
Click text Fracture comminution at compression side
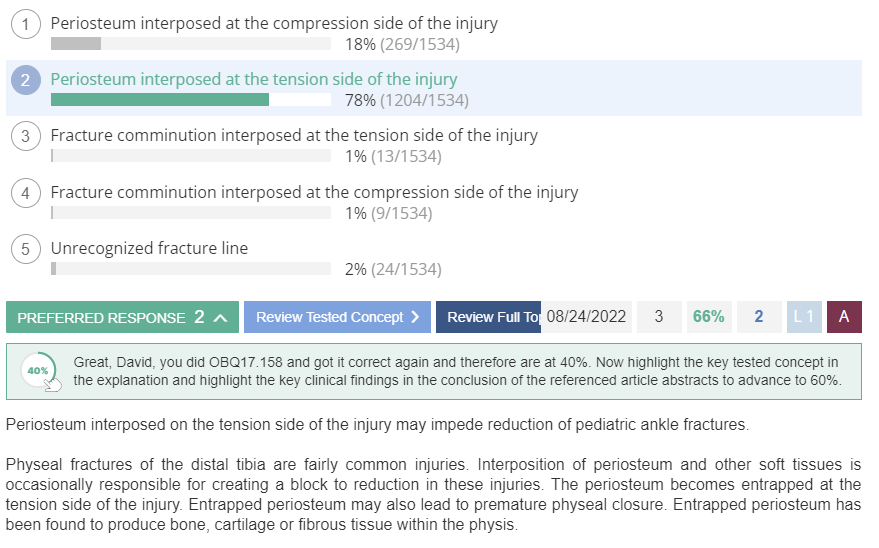point(314,193)
